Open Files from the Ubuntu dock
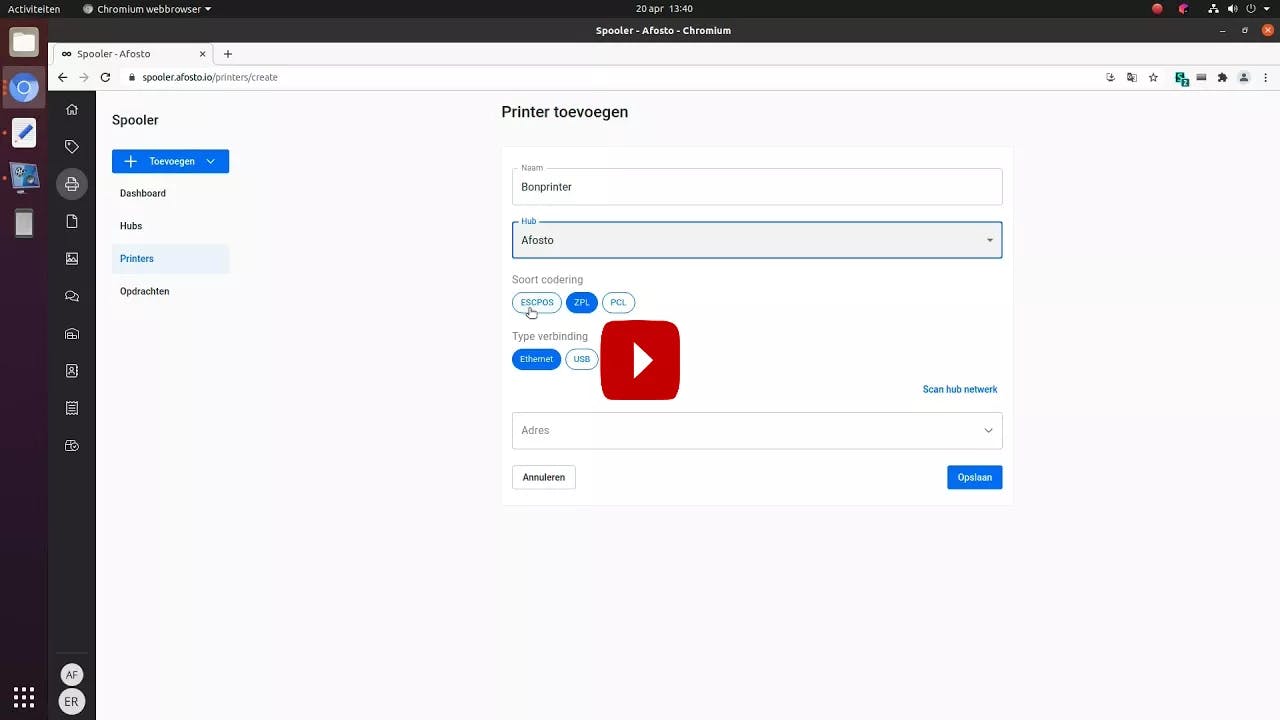 [x=24, y=42]
